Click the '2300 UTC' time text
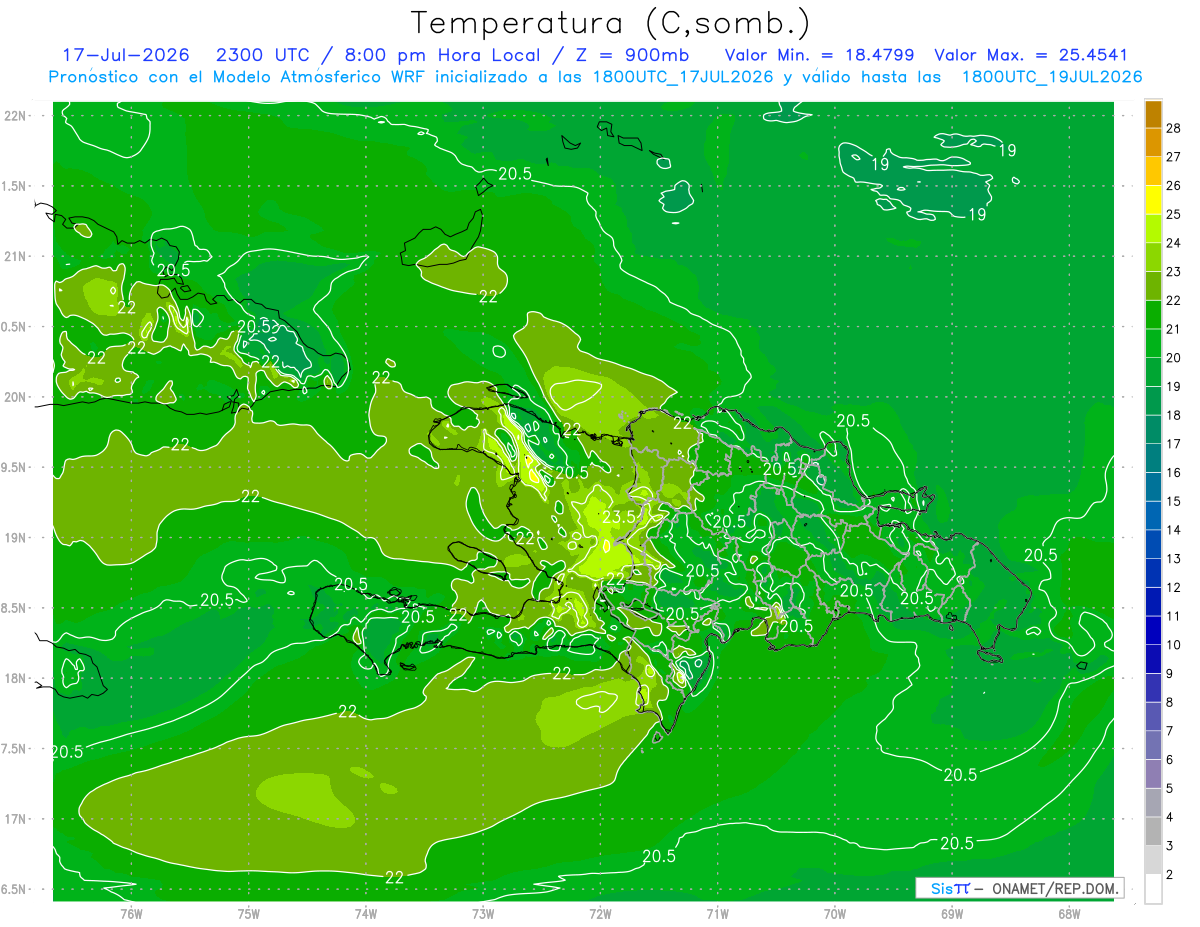Image resolution: width=1200 pixels, height=927 pixels. click(262, 55)
